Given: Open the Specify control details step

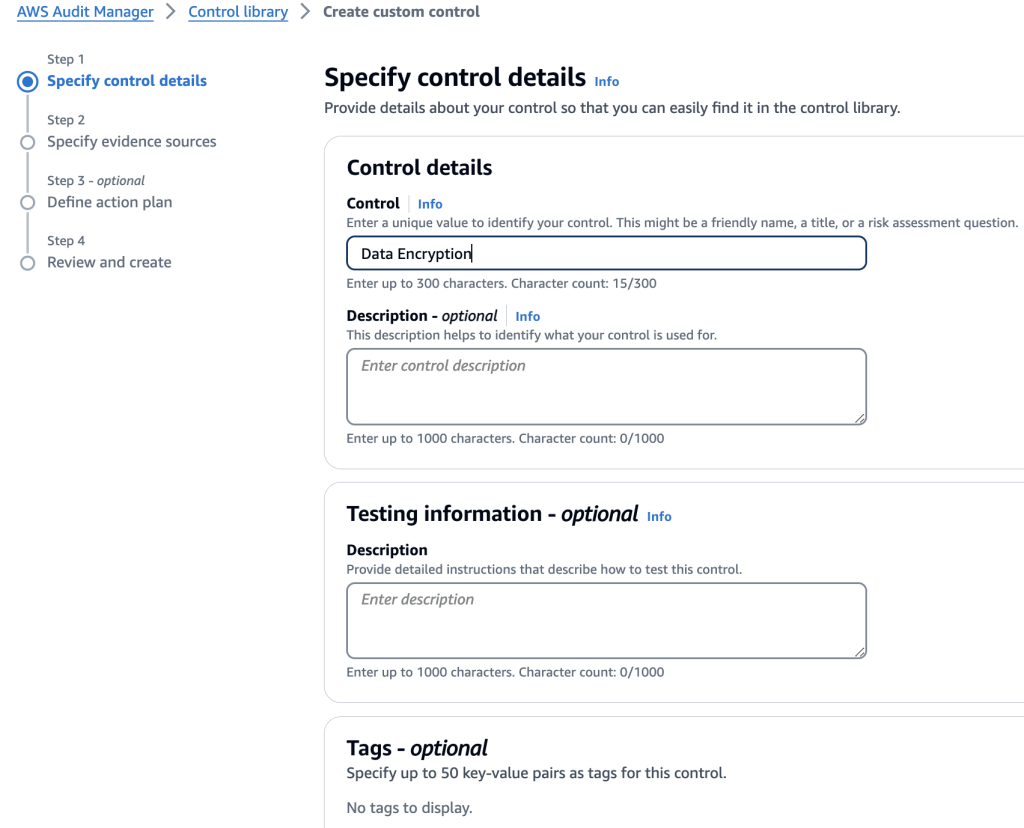Looking at the screenshot, I should click(127, 81).
